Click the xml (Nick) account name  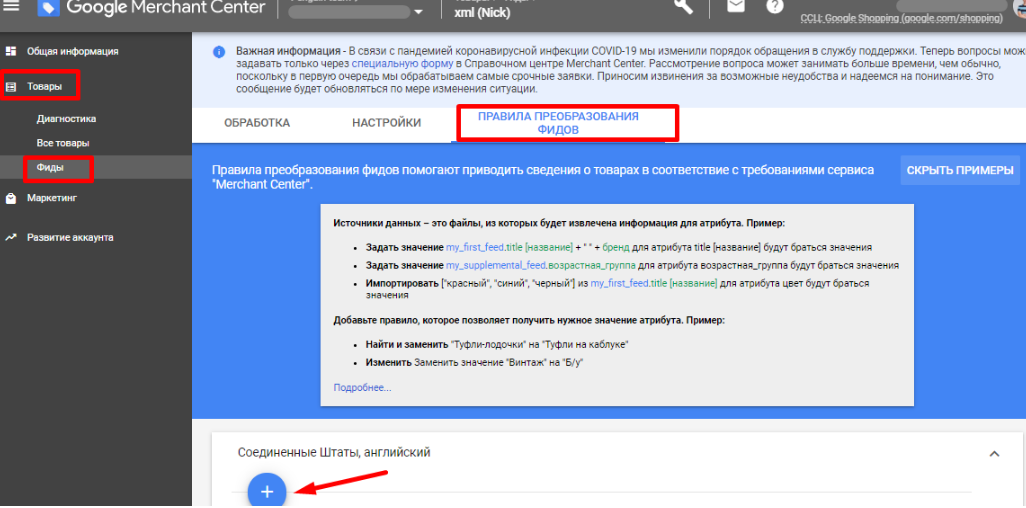coord(482,12)
